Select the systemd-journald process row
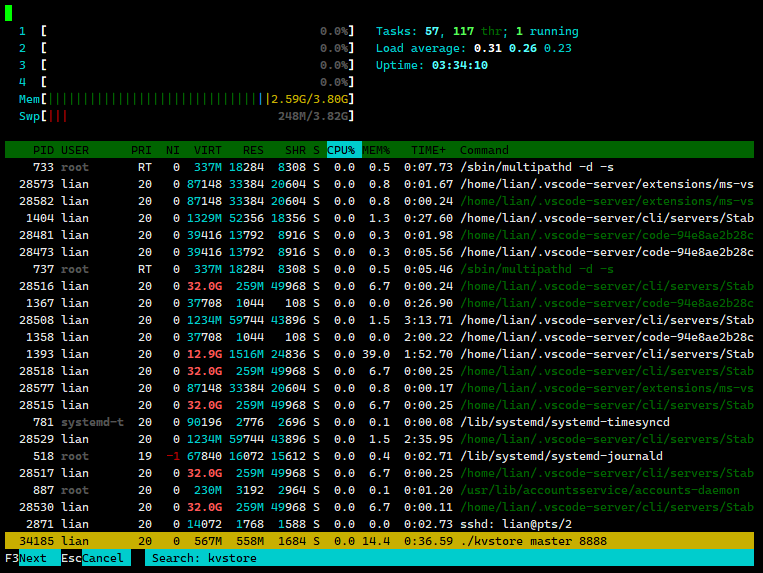Image resolution: width=763 pixels, height=573 pixels. (x=380, y=456)
